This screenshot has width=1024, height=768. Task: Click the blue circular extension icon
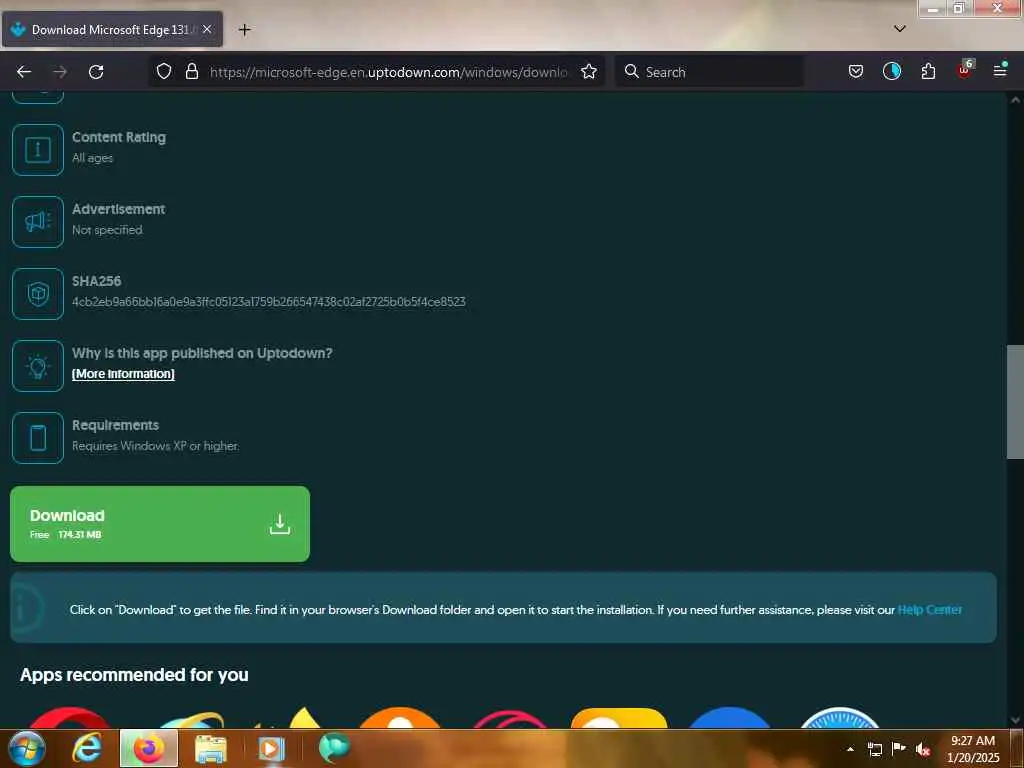click(x=892, y=71)
